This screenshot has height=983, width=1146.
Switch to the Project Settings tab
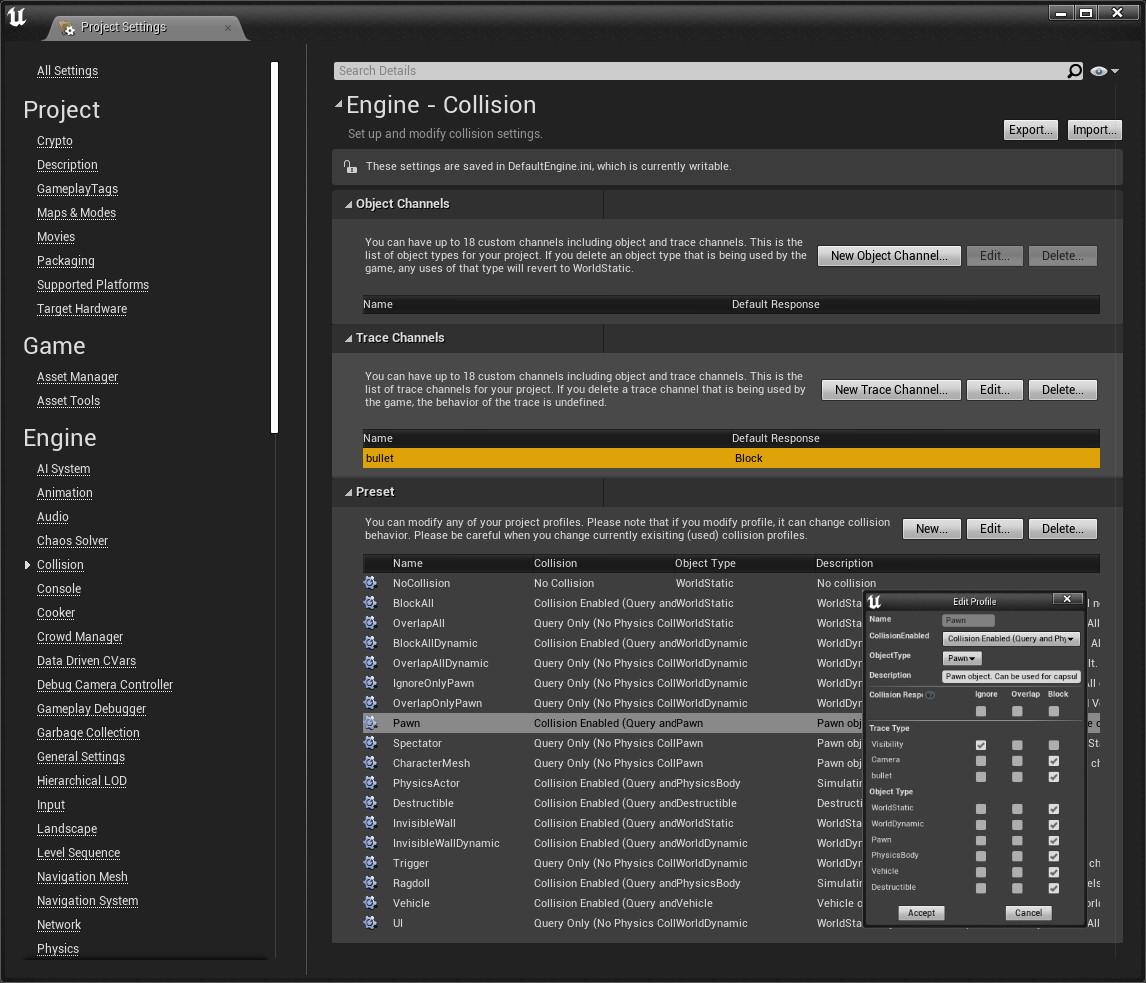click(123, 27)
